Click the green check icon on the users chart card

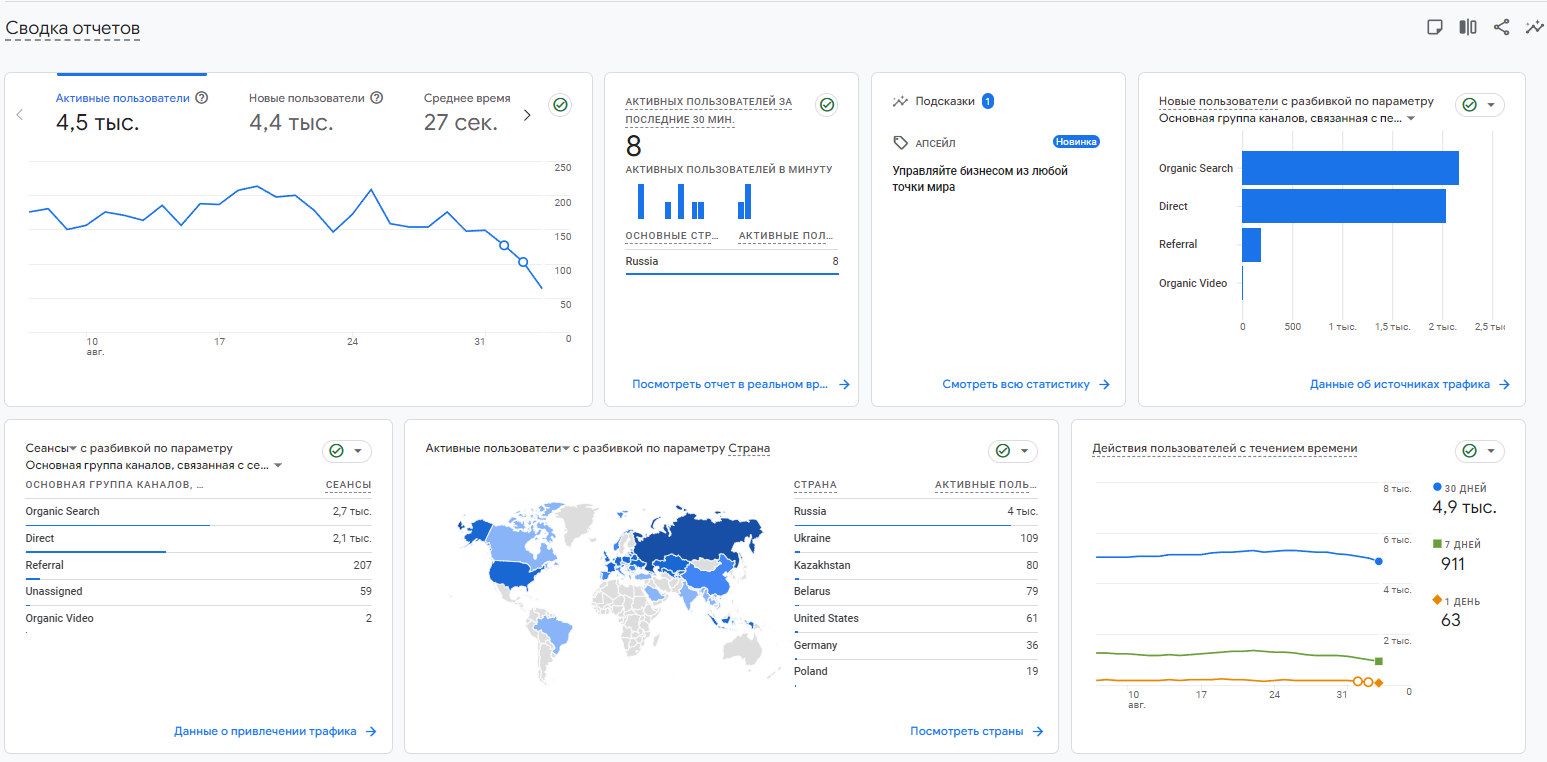[x=560, y=105]
